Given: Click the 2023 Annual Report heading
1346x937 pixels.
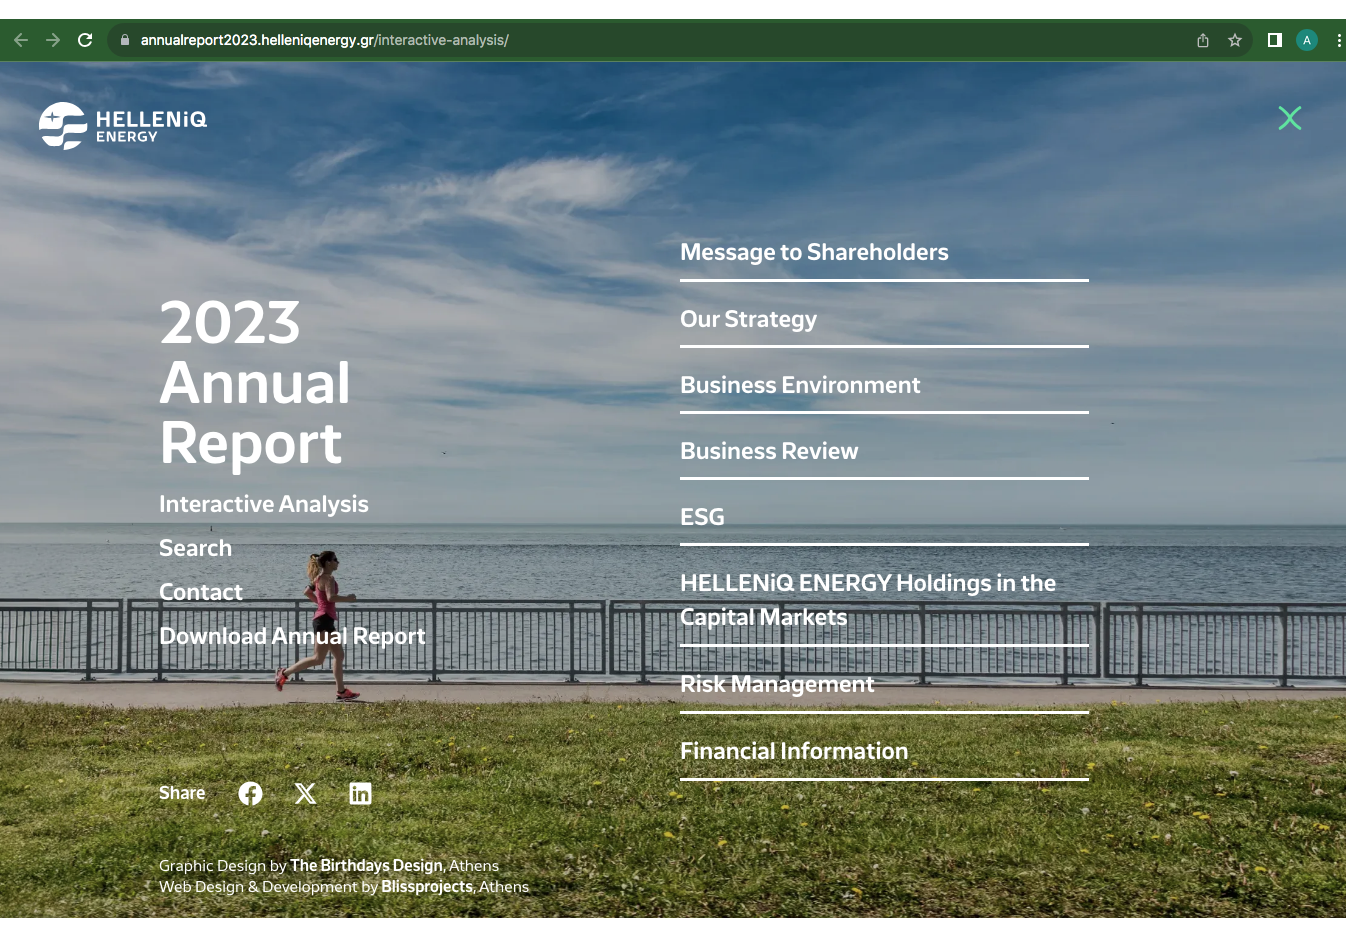Looking at the screenshot, I should pos(255,383).
